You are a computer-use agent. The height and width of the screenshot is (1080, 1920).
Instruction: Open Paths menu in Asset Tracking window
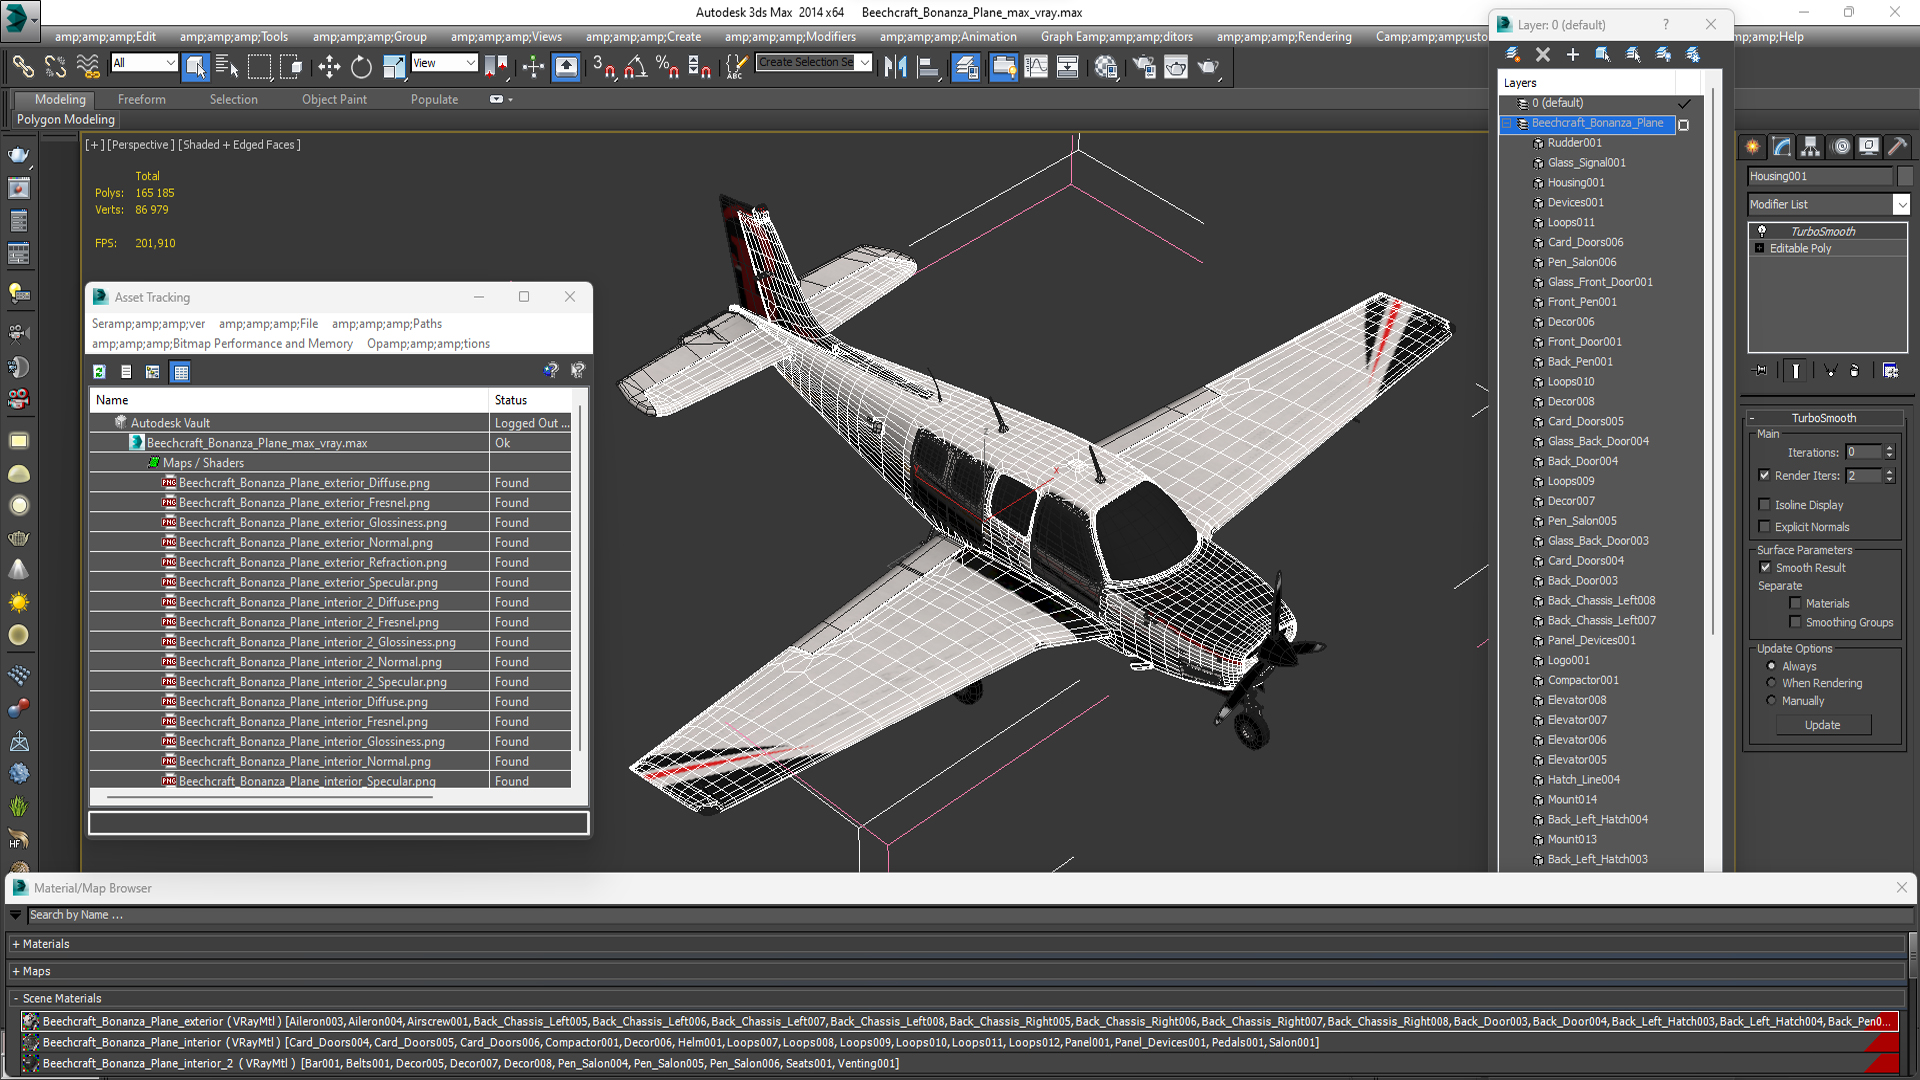pos(387,323)
